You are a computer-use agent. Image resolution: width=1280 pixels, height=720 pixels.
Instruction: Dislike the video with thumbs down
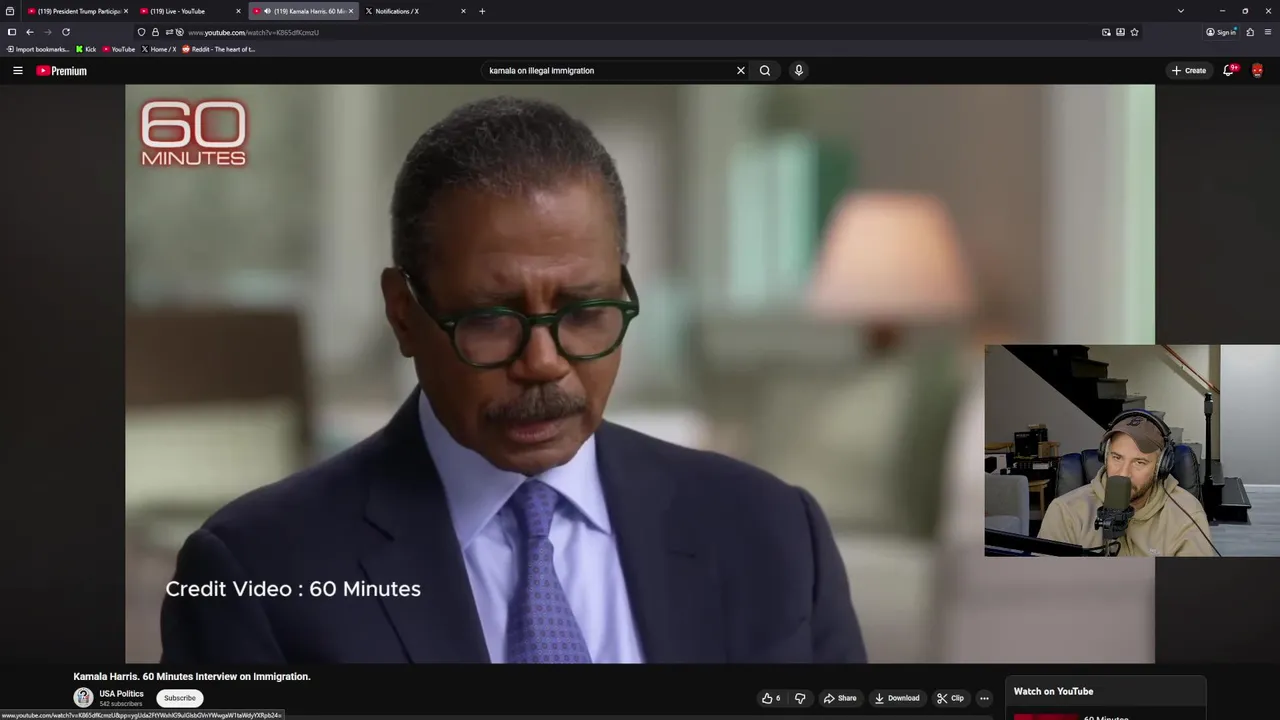coord(799,698)
